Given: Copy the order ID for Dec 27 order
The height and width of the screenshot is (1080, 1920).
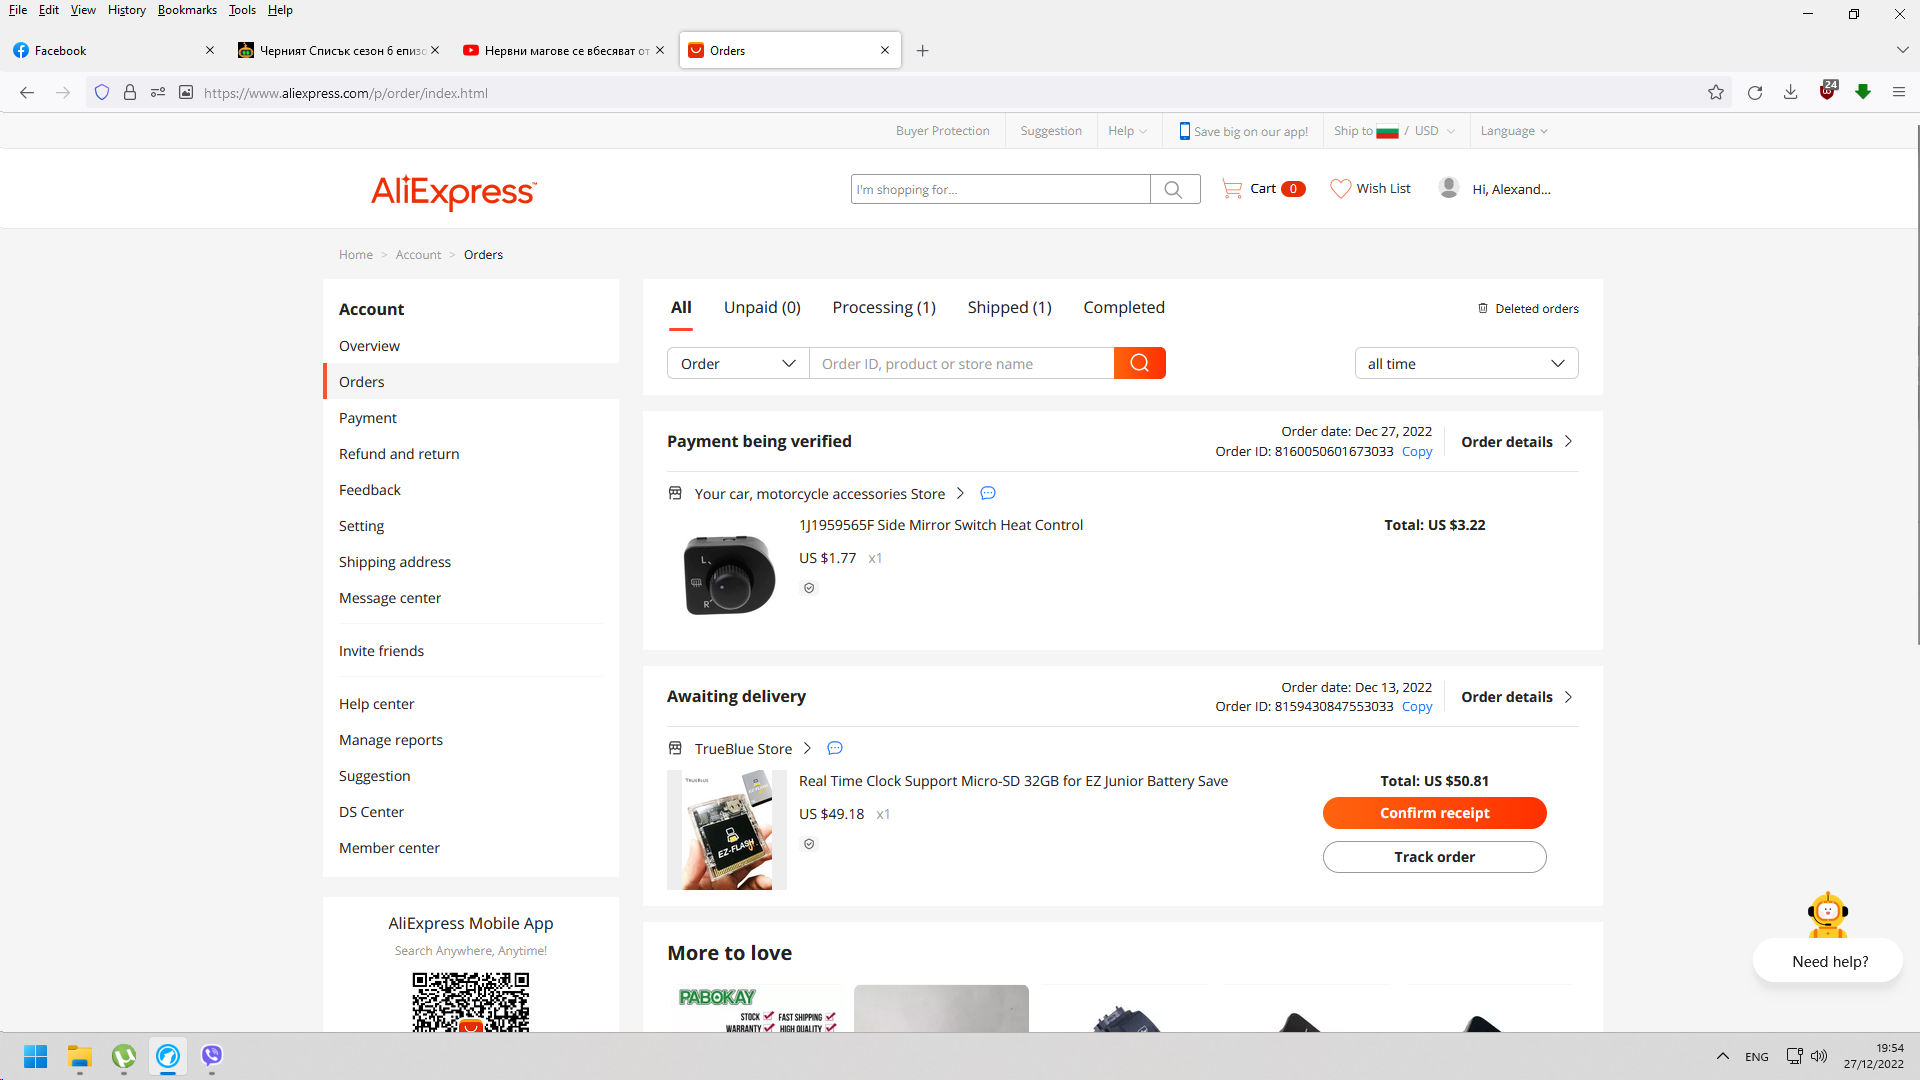Looking at the screenshot, I should (1417, 452).
